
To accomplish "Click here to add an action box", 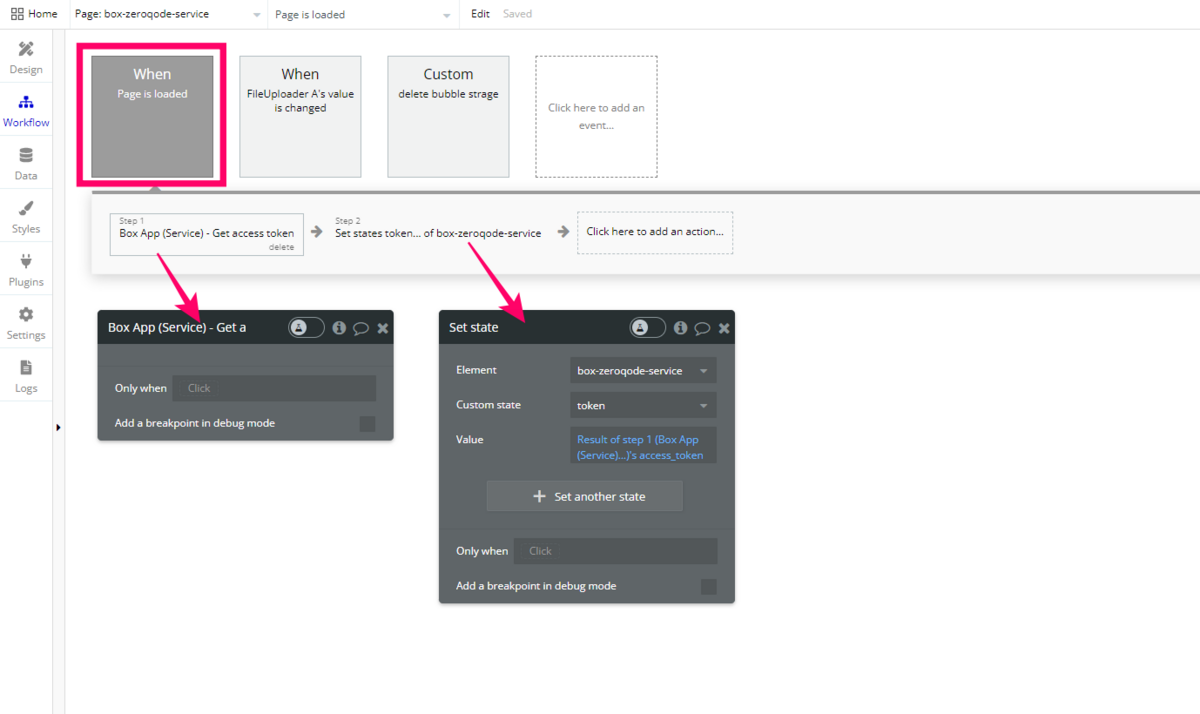I will pyautogui.click(x=655, y=232).
